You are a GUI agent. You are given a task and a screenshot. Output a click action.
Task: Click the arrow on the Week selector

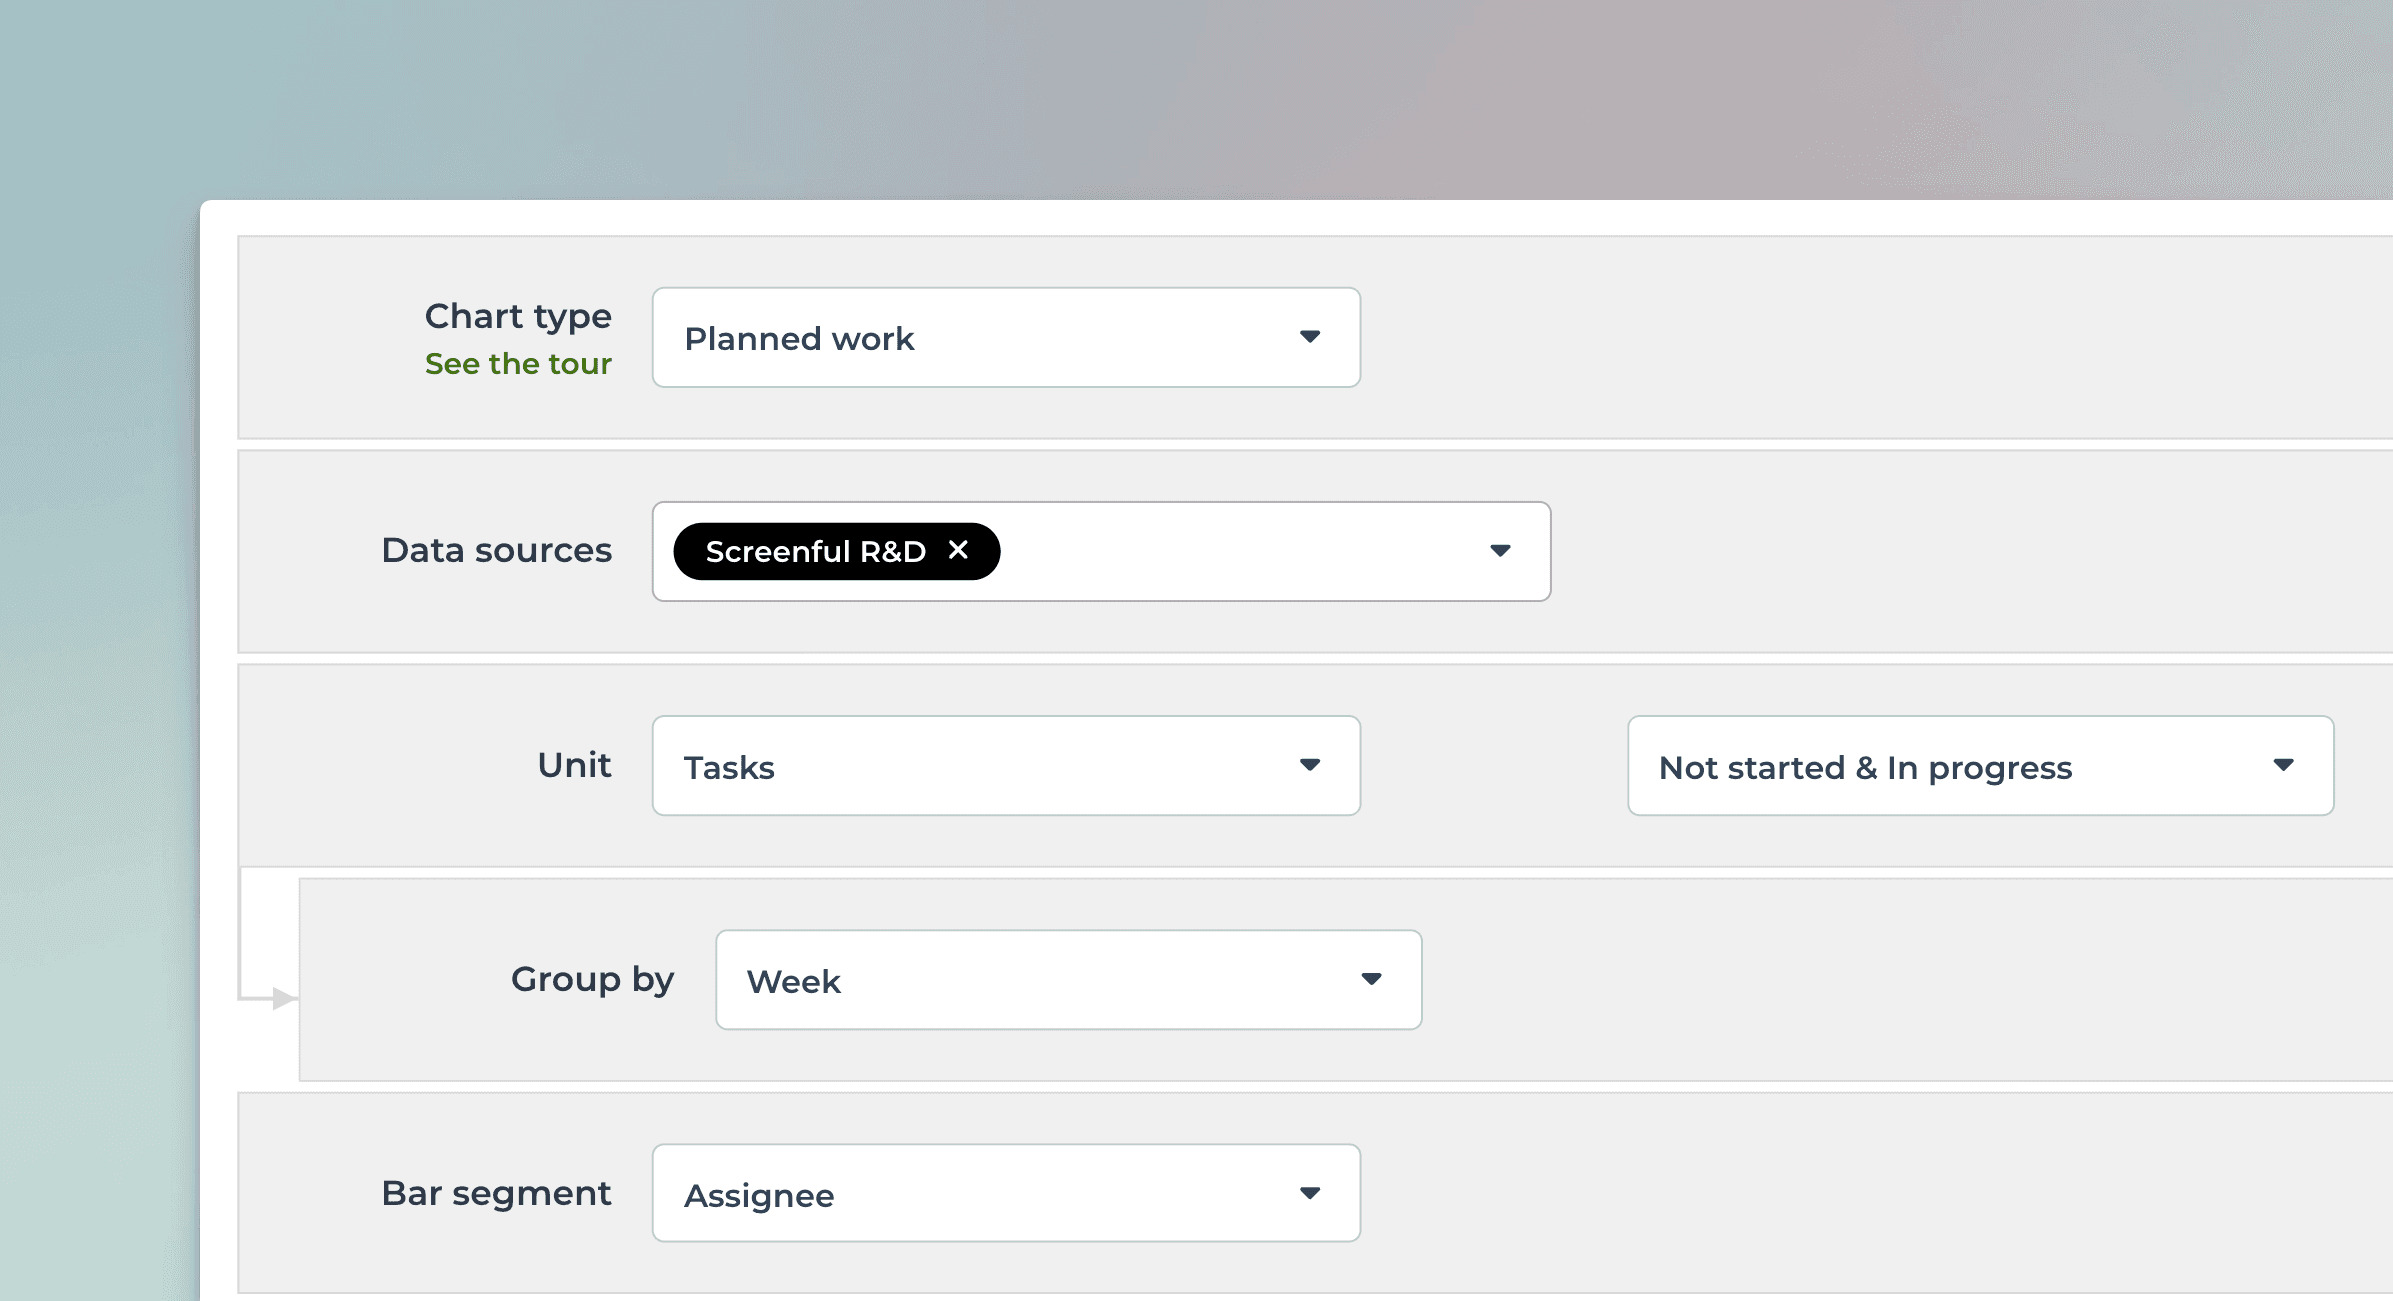(1371, 979)
